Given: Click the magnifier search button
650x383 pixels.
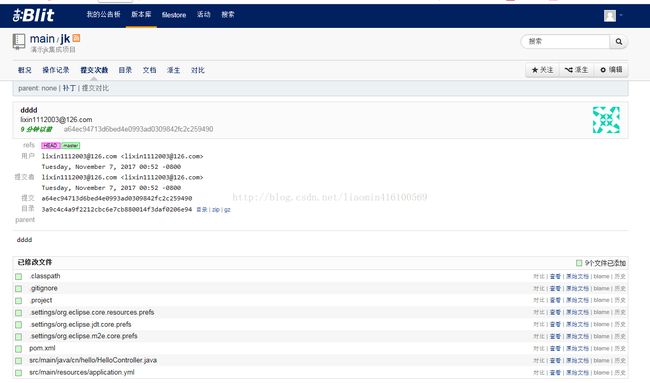Looking at the screenshot, I should [618, 41].
